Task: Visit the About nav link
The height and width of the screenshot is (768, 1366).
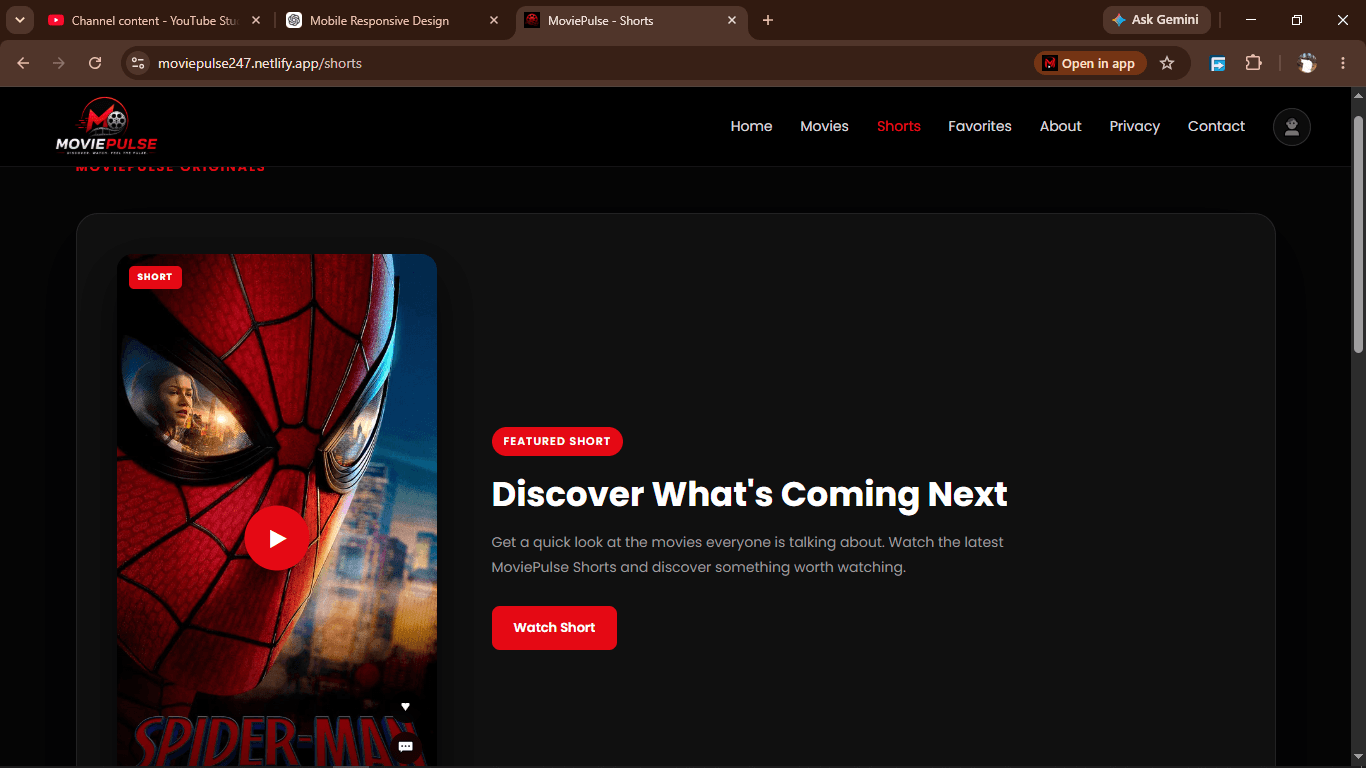Action: tap(1060, 126)
